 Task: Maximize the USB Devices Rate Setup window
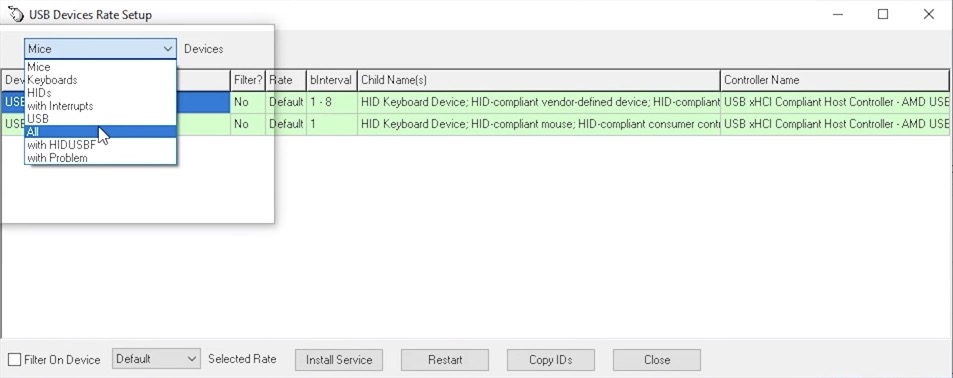pos(883,14)
